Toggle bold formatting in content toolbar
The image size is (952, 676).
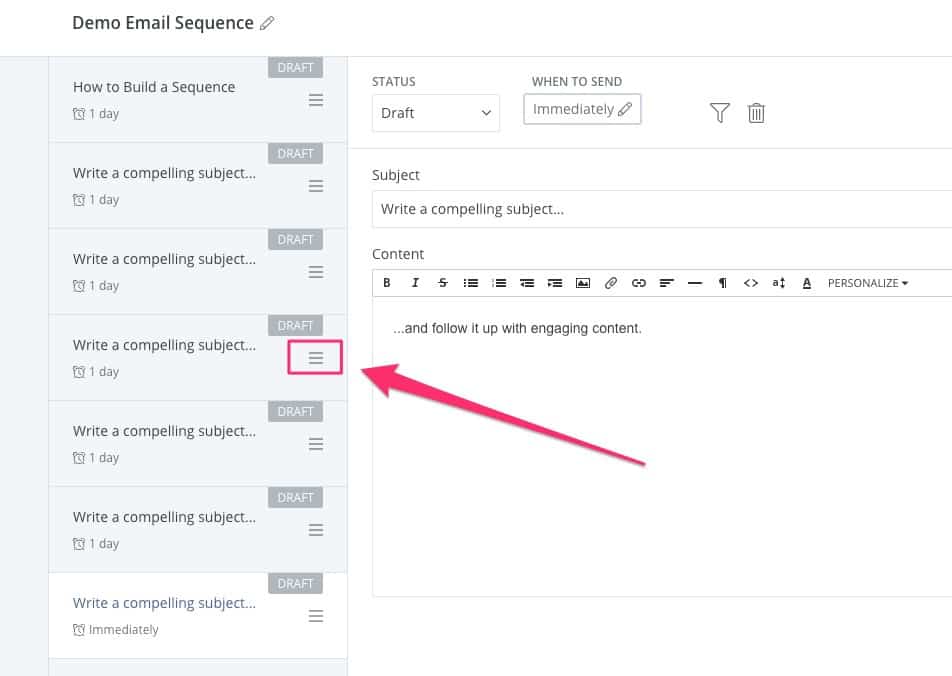click(387, 283)
